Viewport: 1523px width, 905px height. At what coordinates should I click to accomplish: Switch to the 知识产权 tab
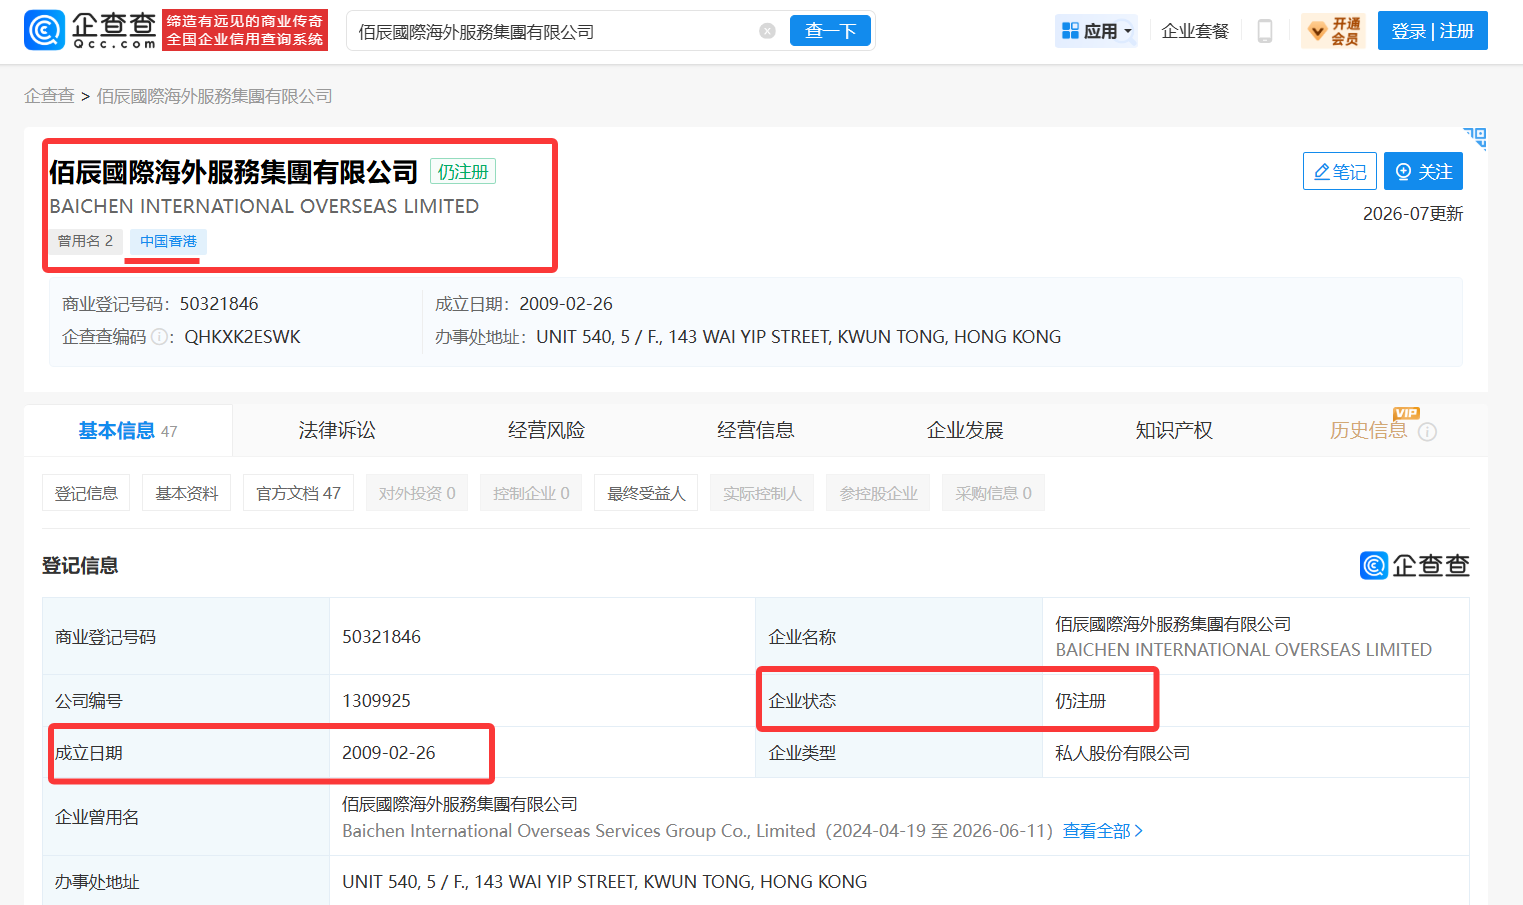pos(1174,430)
